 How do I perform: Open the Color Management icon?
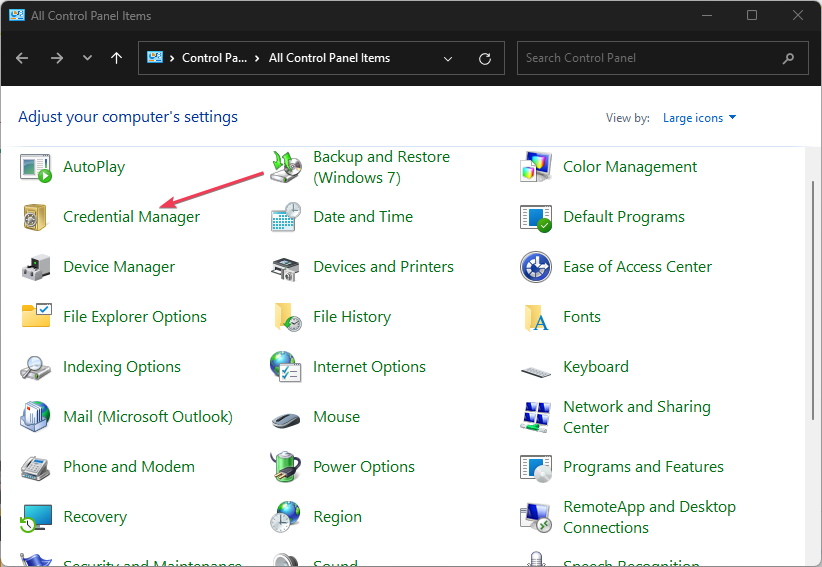click(536, 167)
